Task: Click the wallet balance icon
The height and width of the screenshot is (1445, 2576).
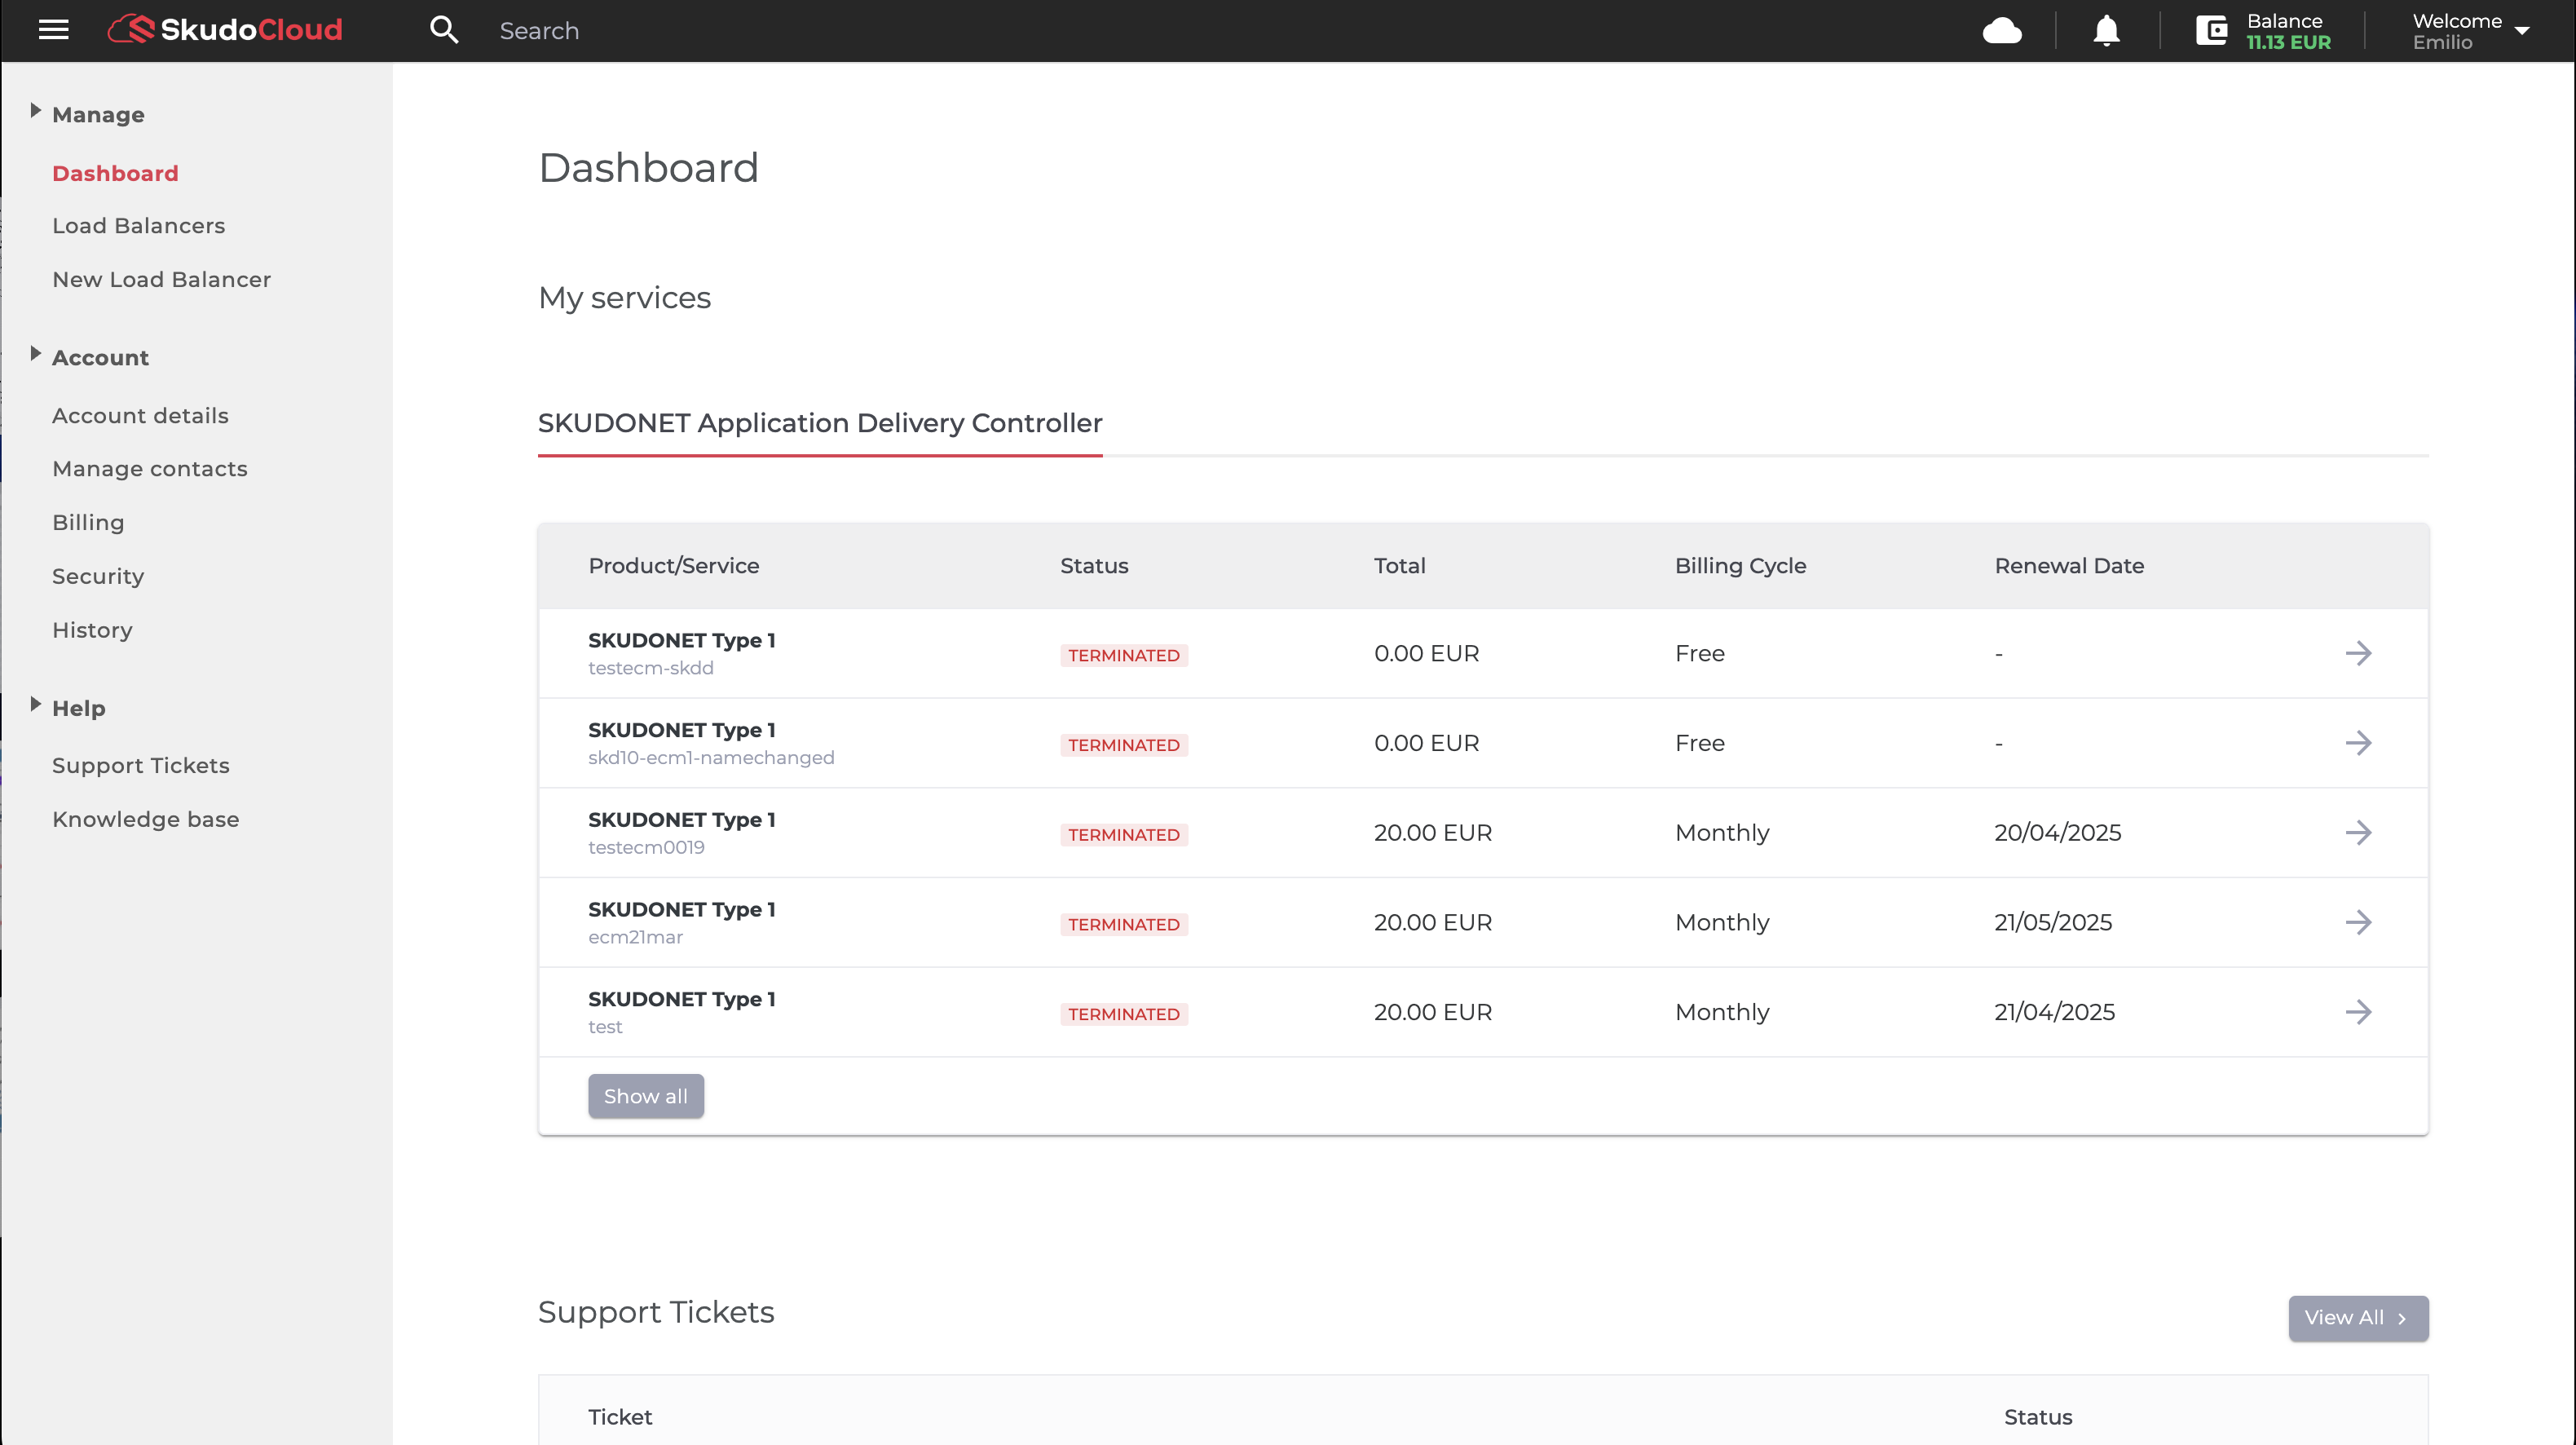Action: pyautogui.click(x=2211, y=31)
